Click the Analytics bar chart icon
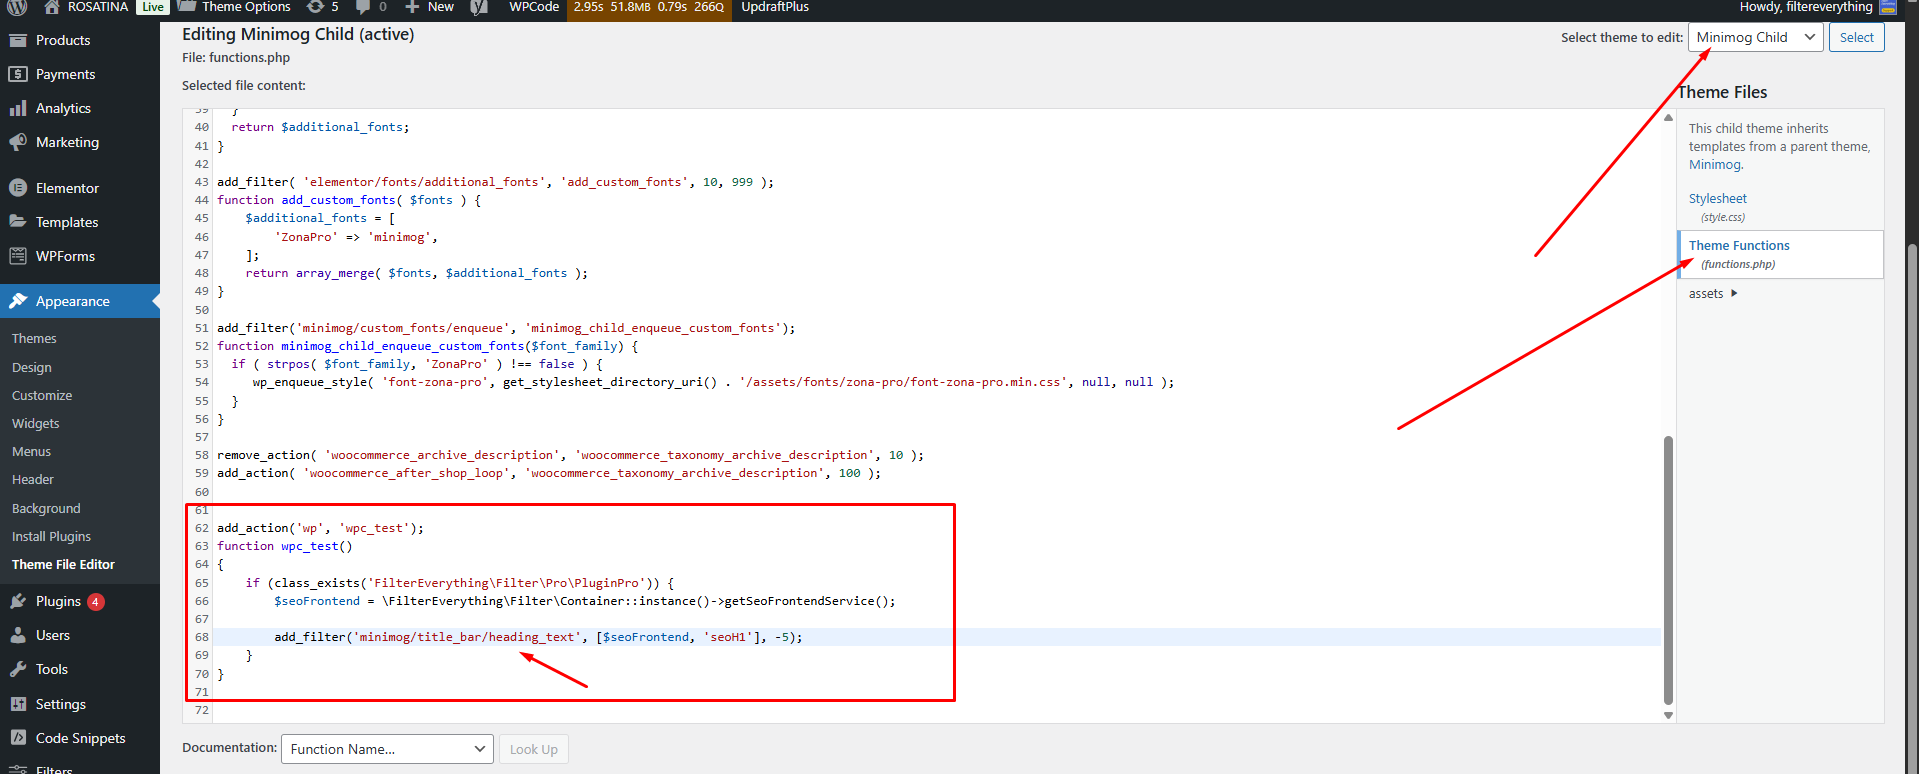Image resolution: width=1919 pixels, height=774 pixels. pos(18,108)
